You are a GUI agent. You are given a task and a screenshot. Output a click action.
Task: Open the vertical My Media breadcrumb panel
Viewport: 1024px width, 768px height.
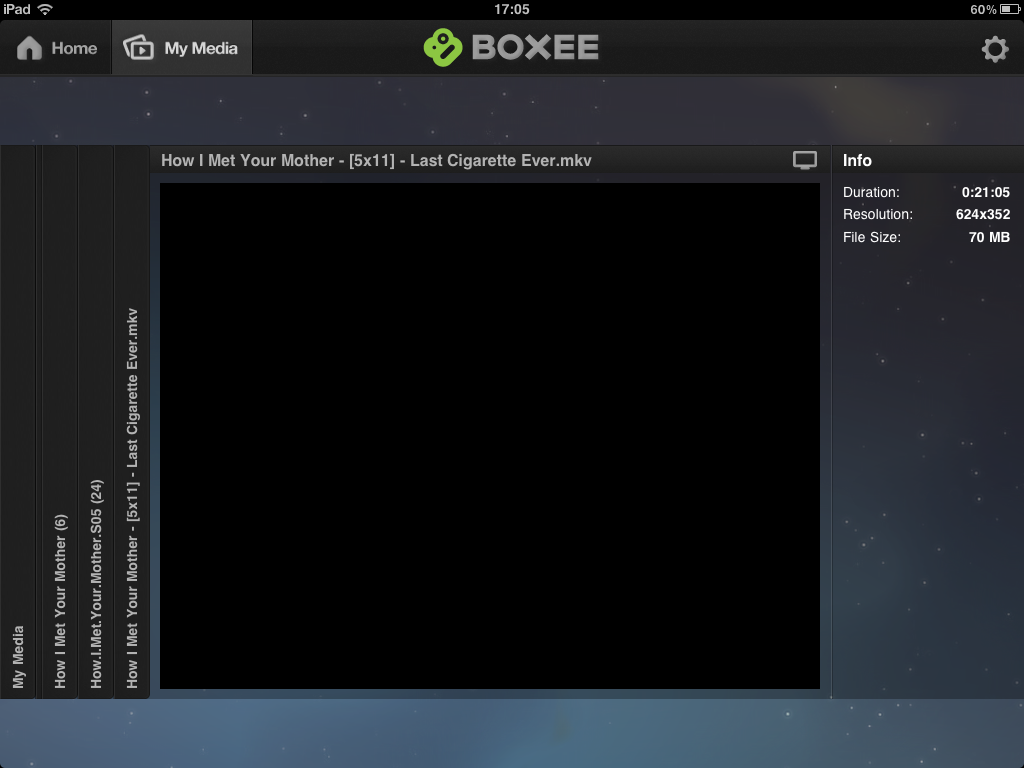tap(18, 422)
